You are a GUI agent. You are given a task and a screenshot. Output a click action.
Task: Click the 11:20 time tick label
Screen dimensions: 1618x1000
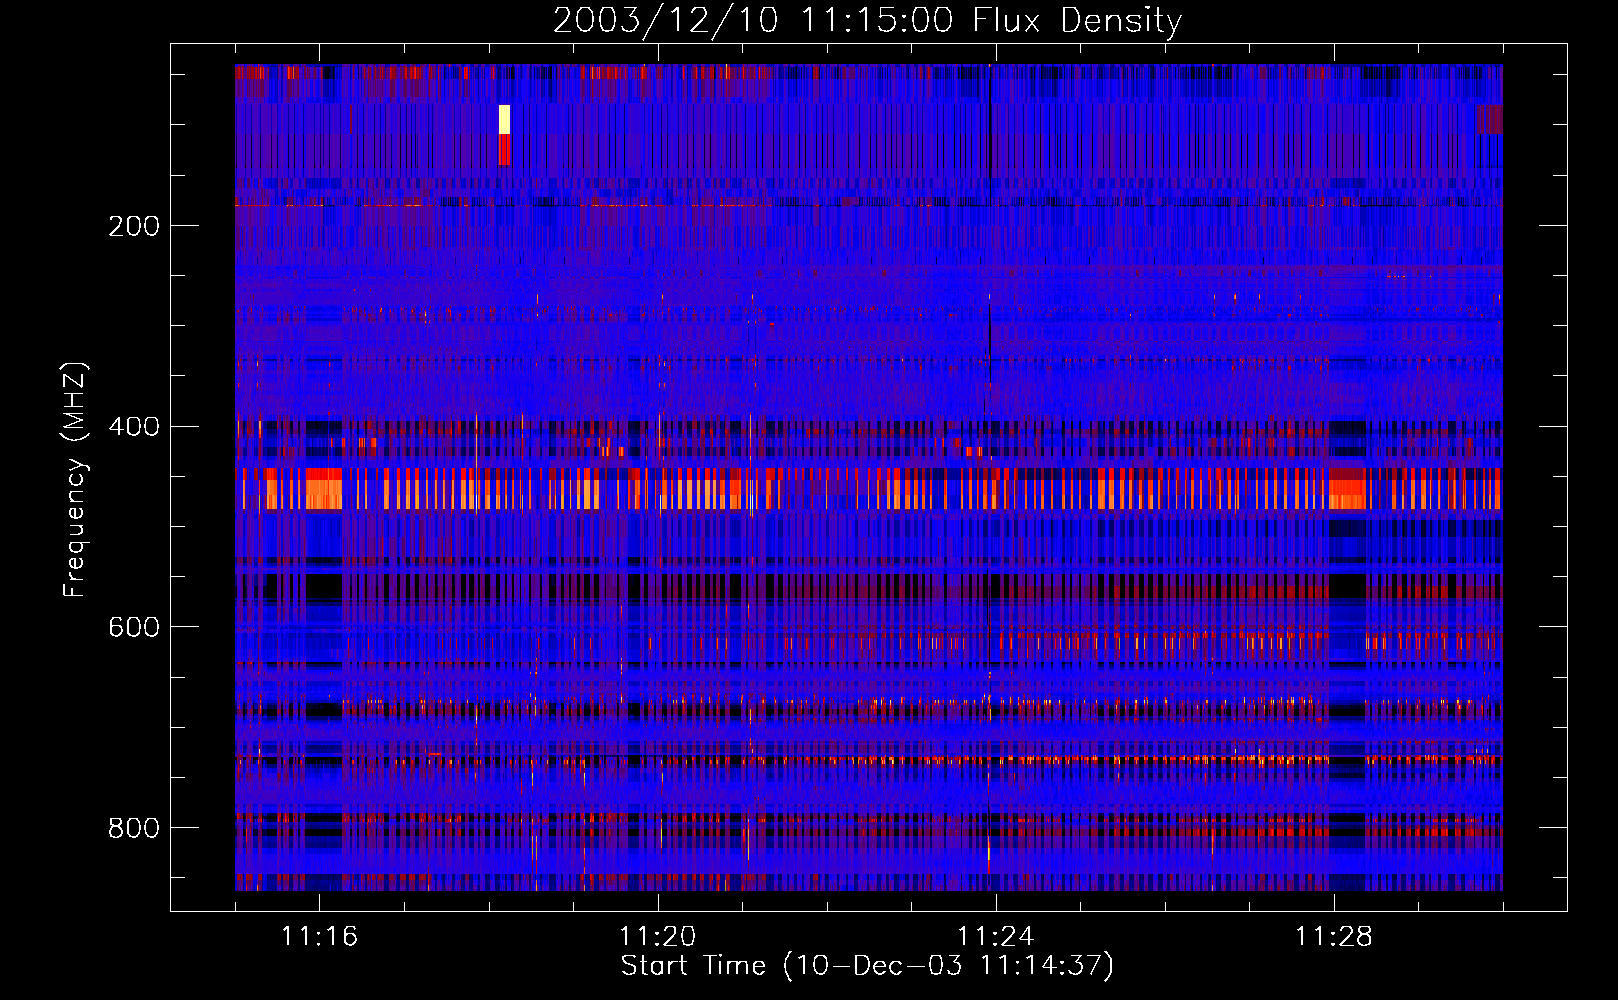[657, 936]
